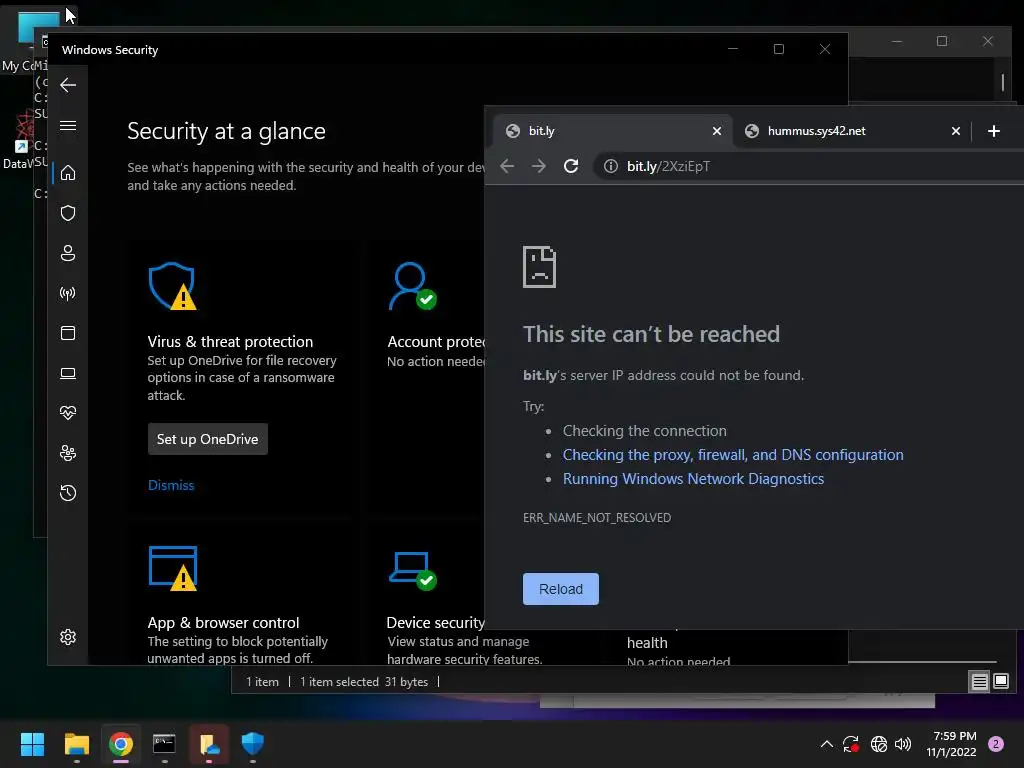The height and width of the screenshot is (768, 1024).
Task: Open clock showing 7:59 PM
Action: 952,744
